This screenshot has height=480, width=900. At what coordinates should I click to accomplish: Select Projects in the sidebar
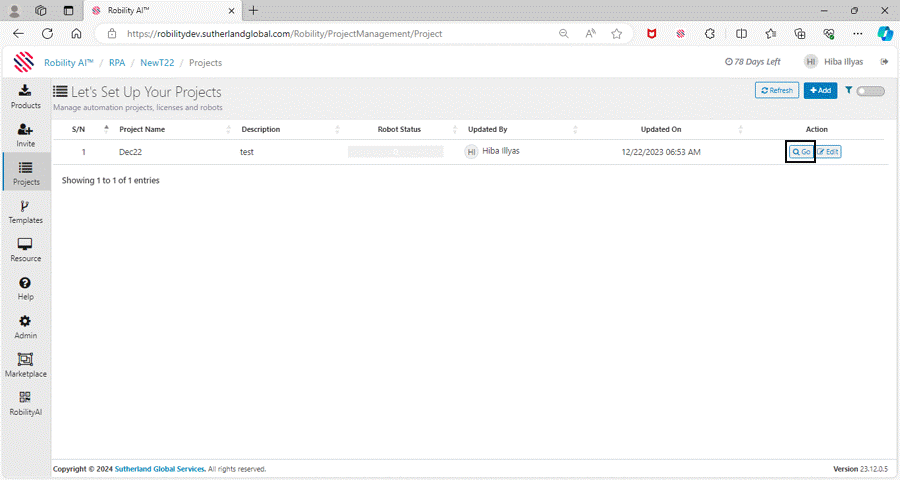click(x=26, y=173)
